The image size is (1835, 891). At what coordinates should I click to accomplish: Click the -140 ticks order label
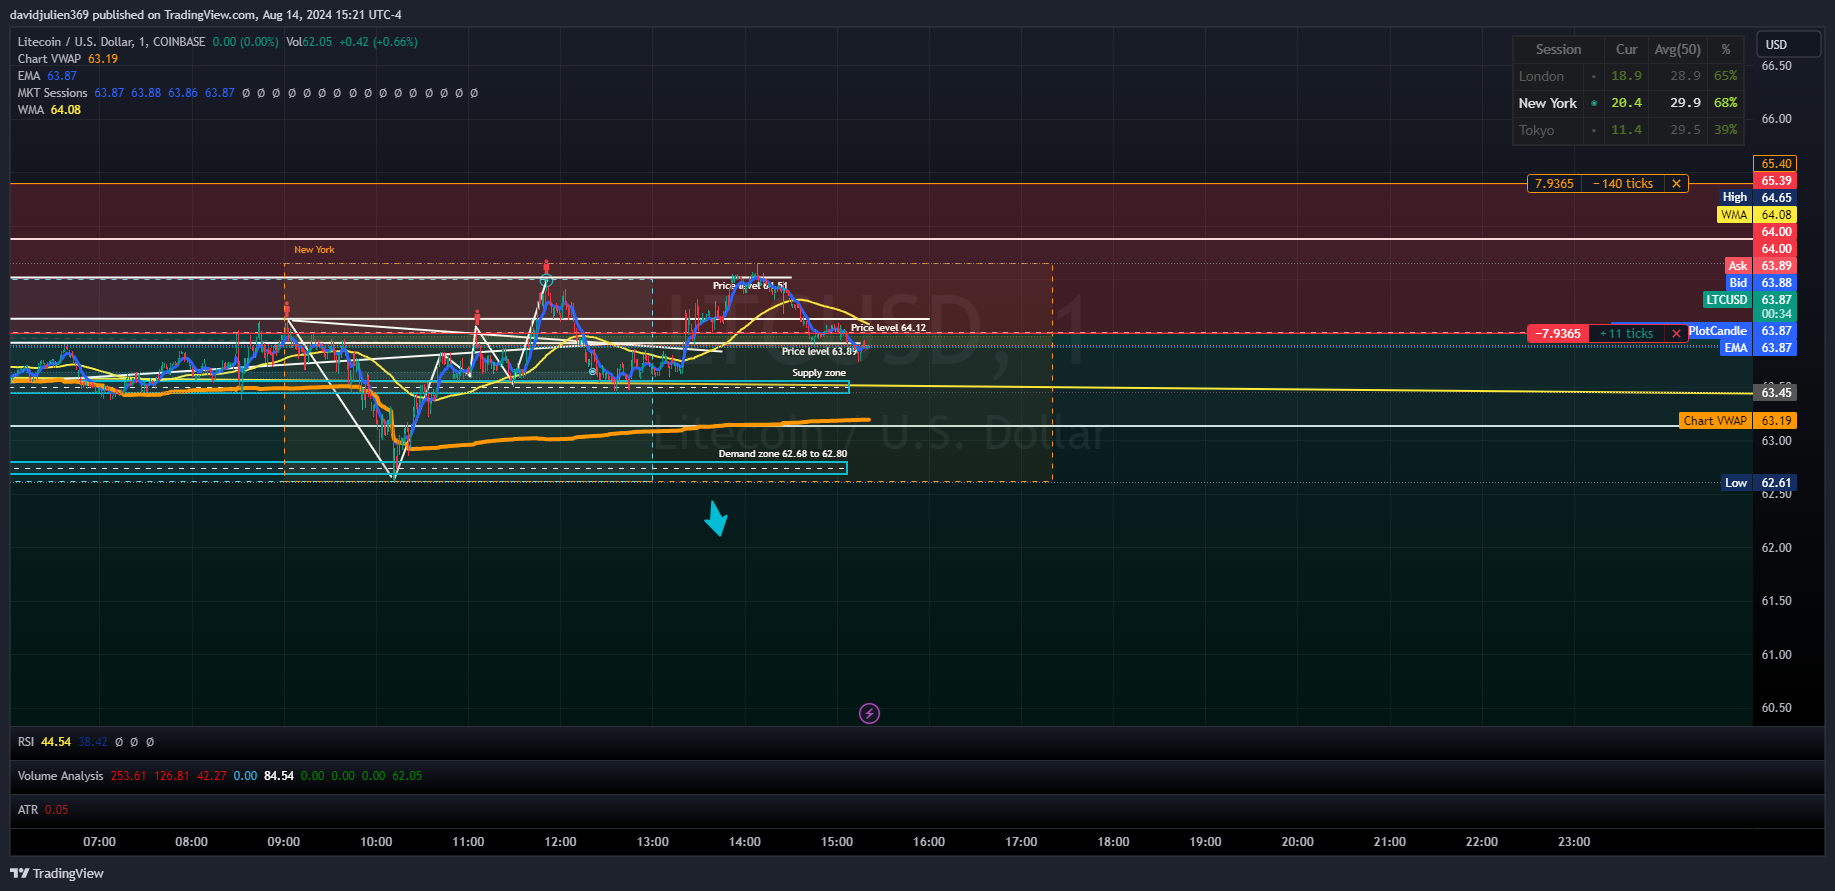1623,184
